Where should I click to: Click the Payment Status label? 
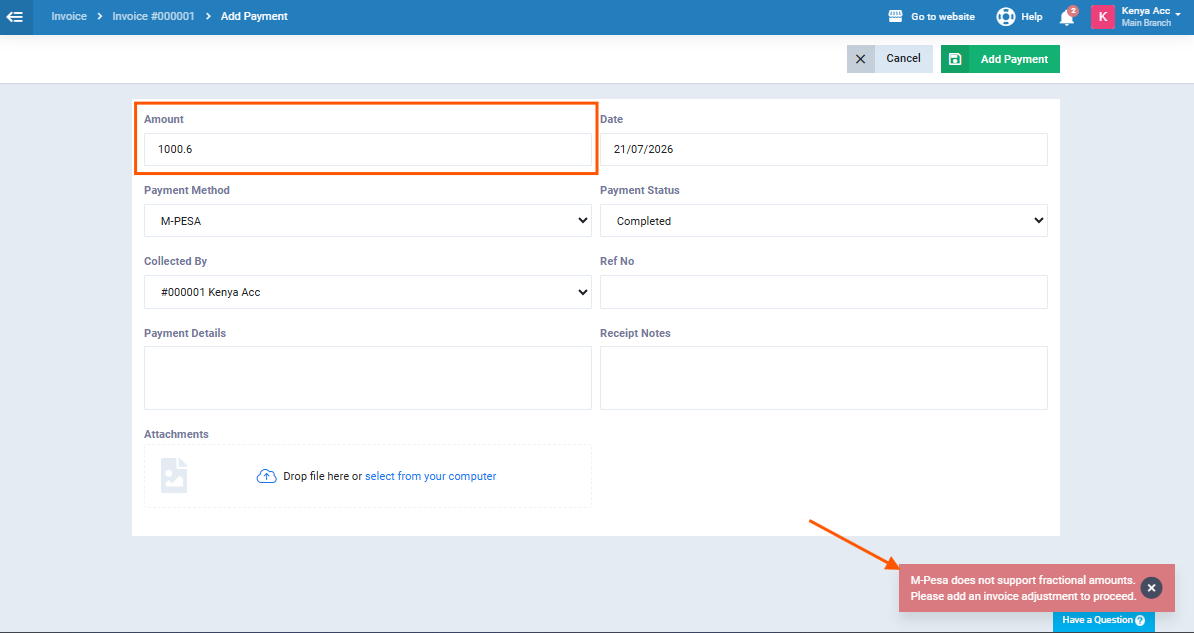[x=640, y=190]
